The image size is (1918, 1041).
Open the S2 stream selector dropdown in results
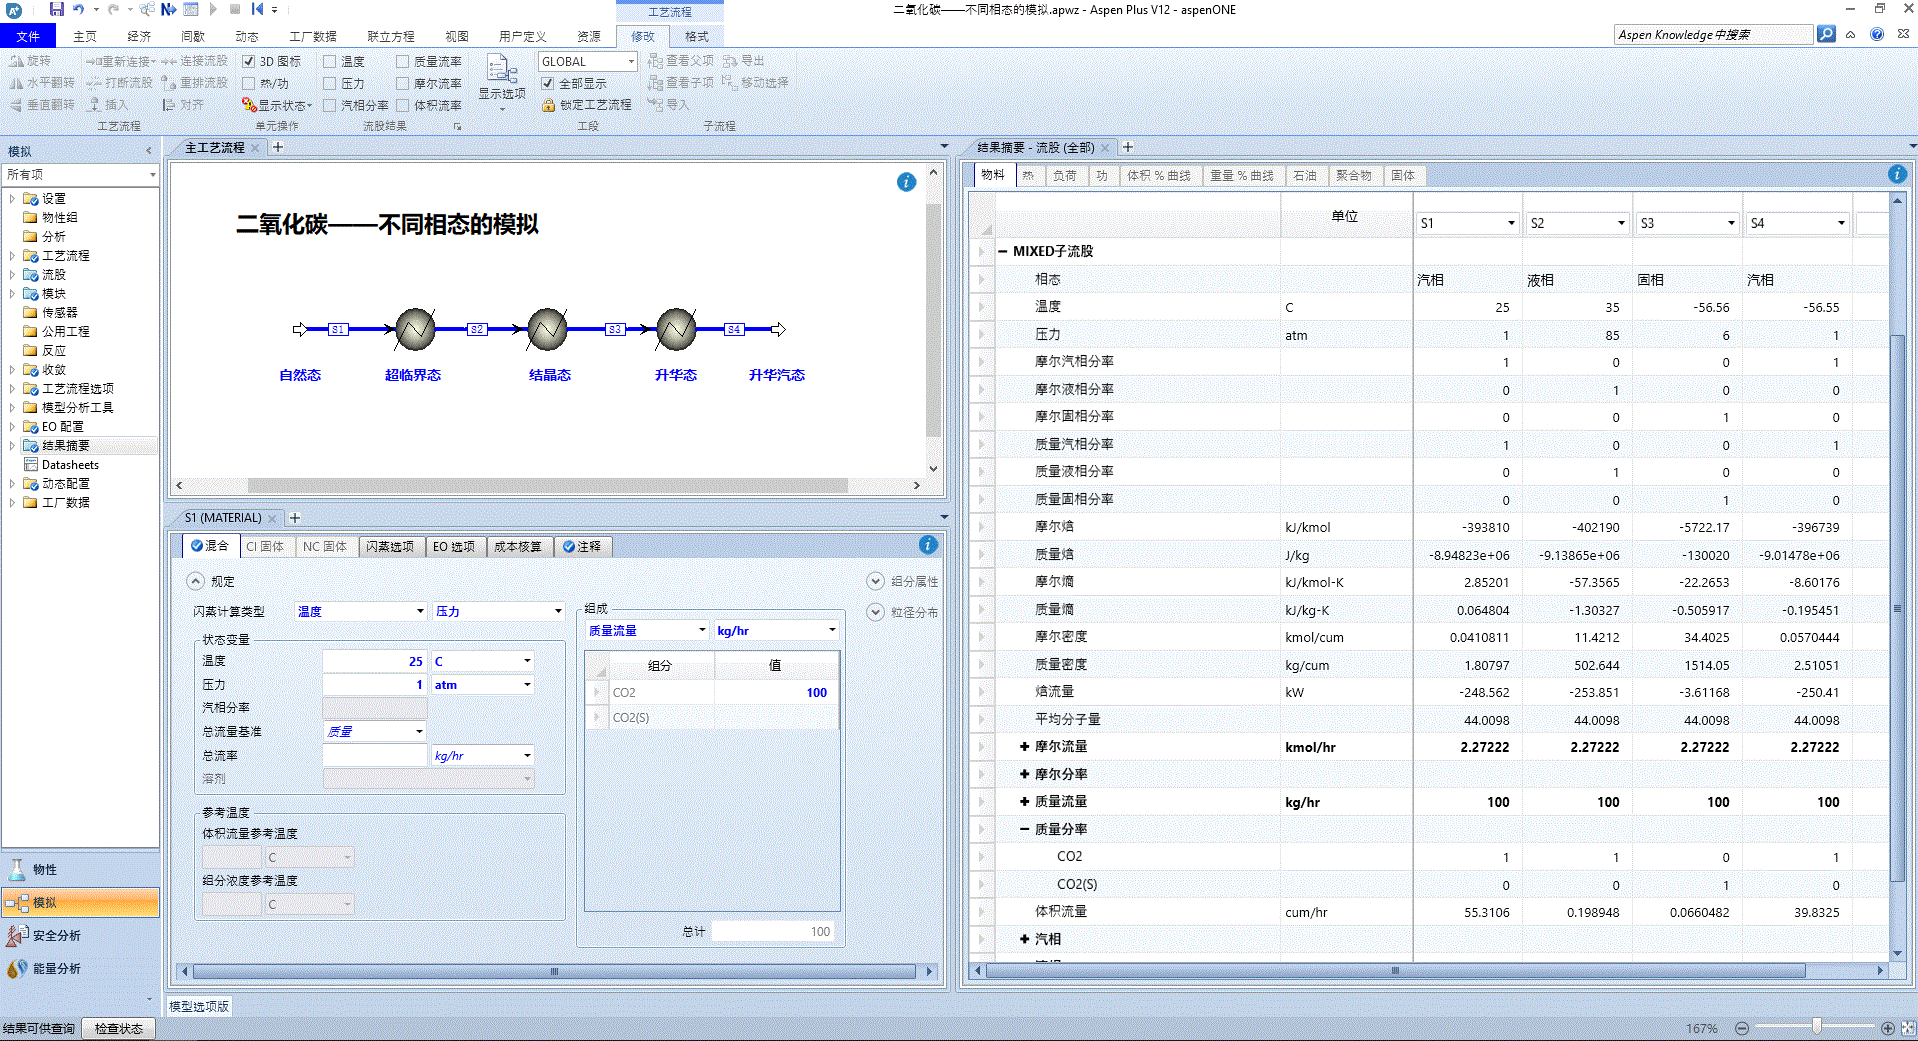(1621, 223)
